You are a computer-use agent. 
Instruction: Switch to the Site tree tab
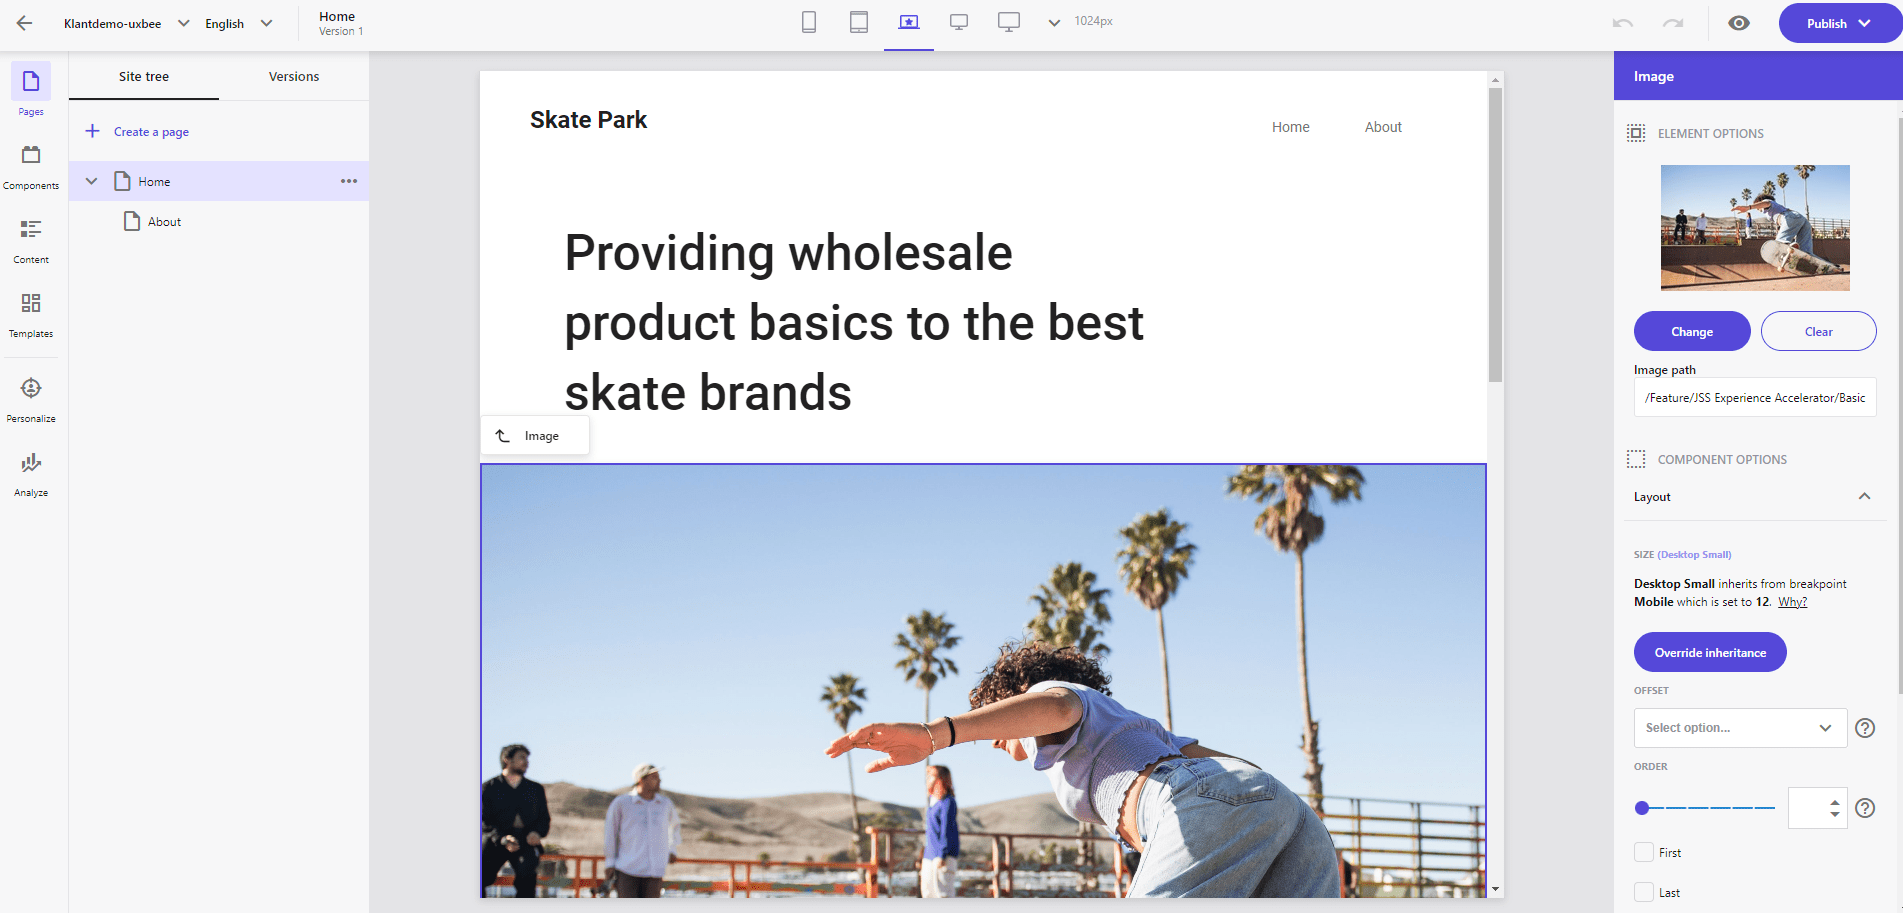pos(144,76)
